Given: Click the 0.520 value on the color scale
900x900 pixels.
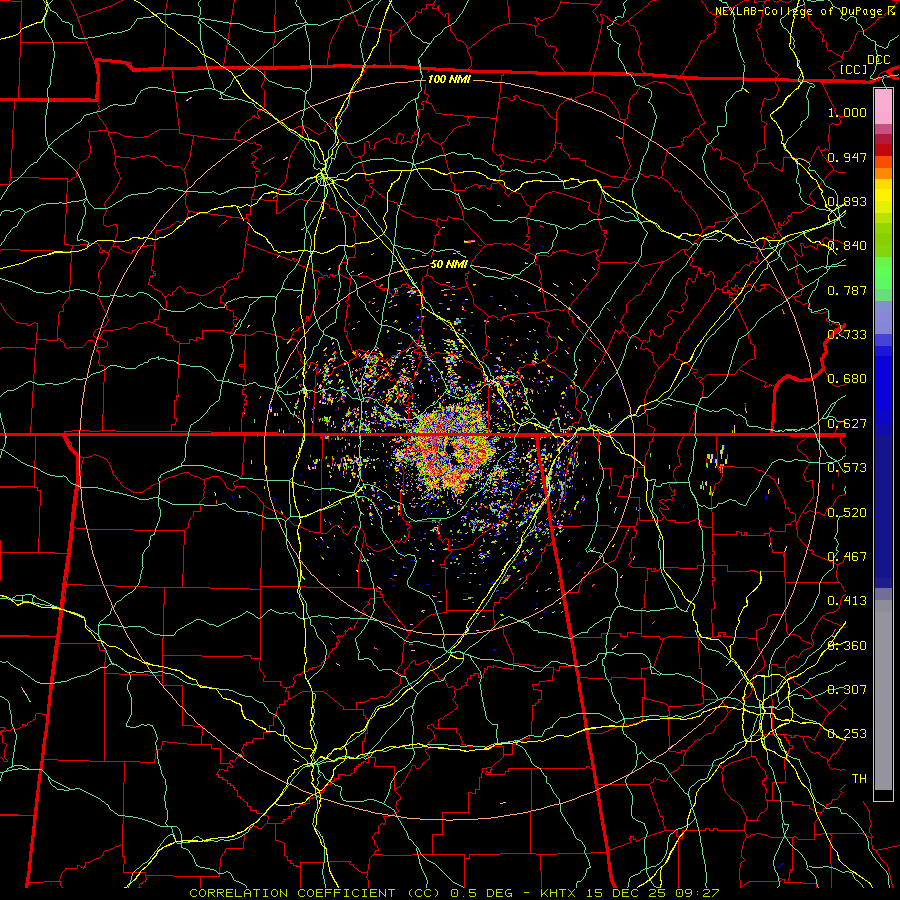Looking at the screenshot, I should [847, 513].
